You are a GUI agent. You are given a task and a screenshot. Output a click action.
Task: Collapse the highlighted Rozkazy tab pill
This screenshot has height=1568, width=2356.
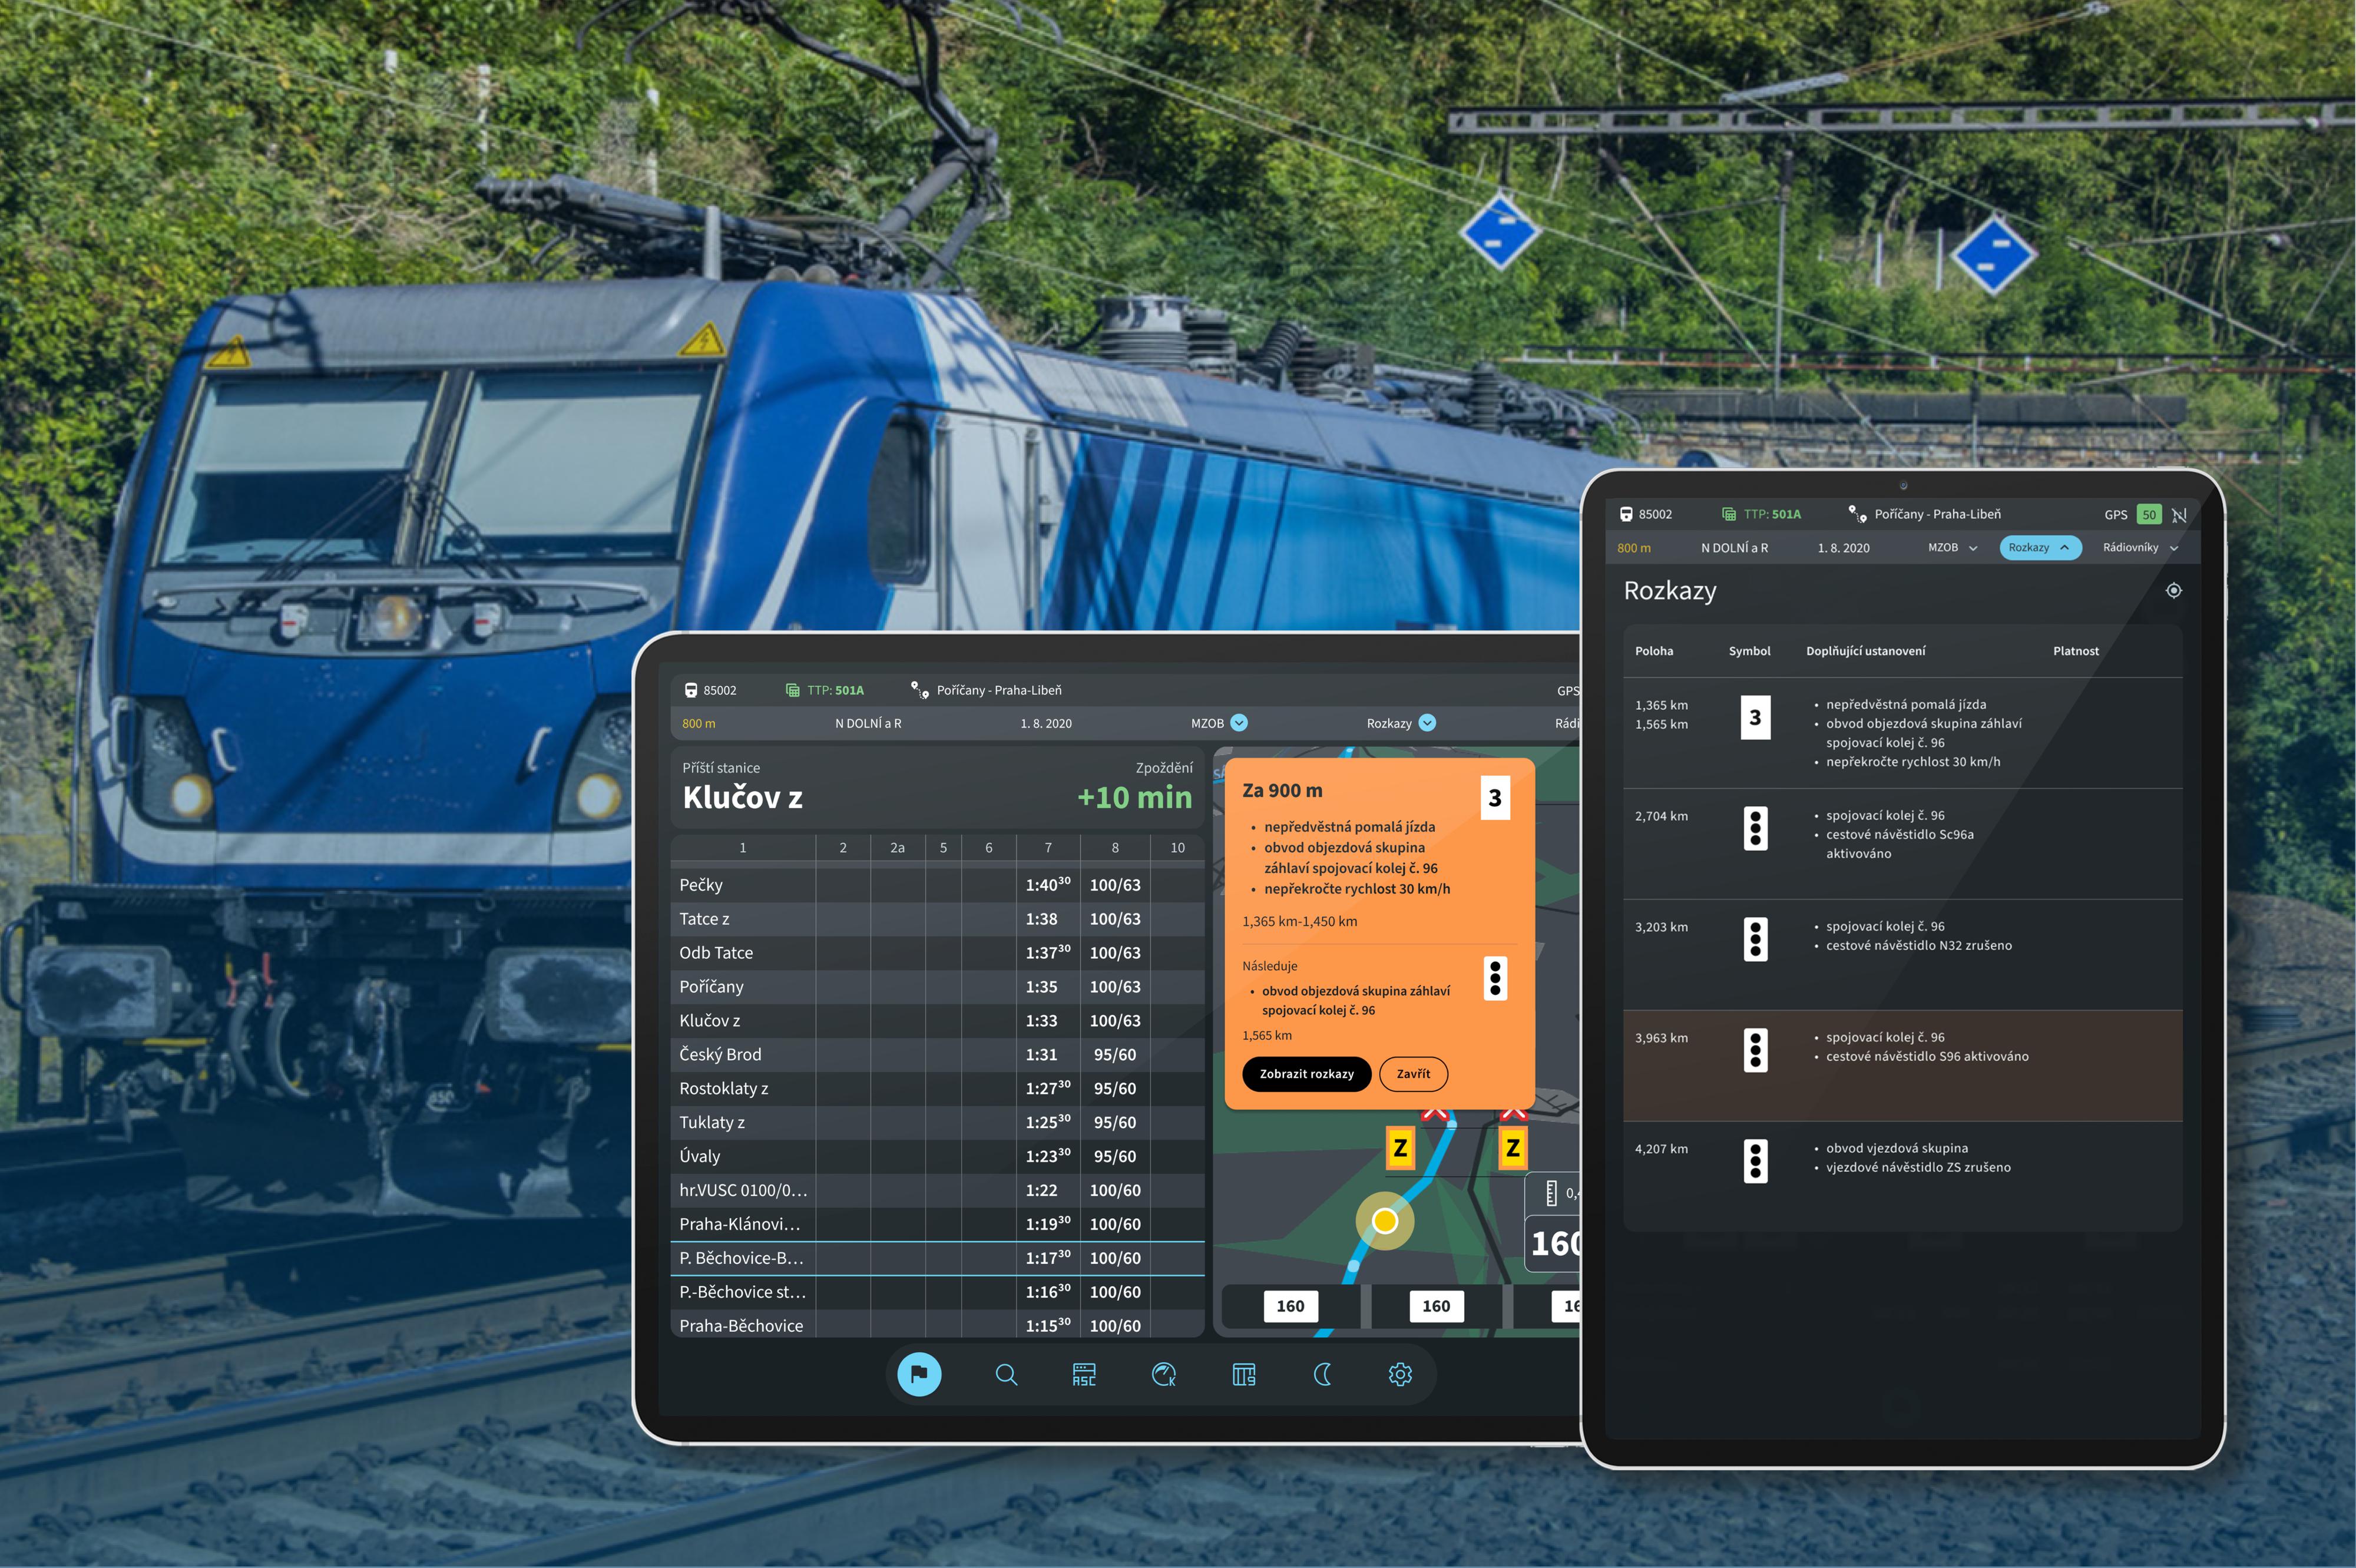2040,548
